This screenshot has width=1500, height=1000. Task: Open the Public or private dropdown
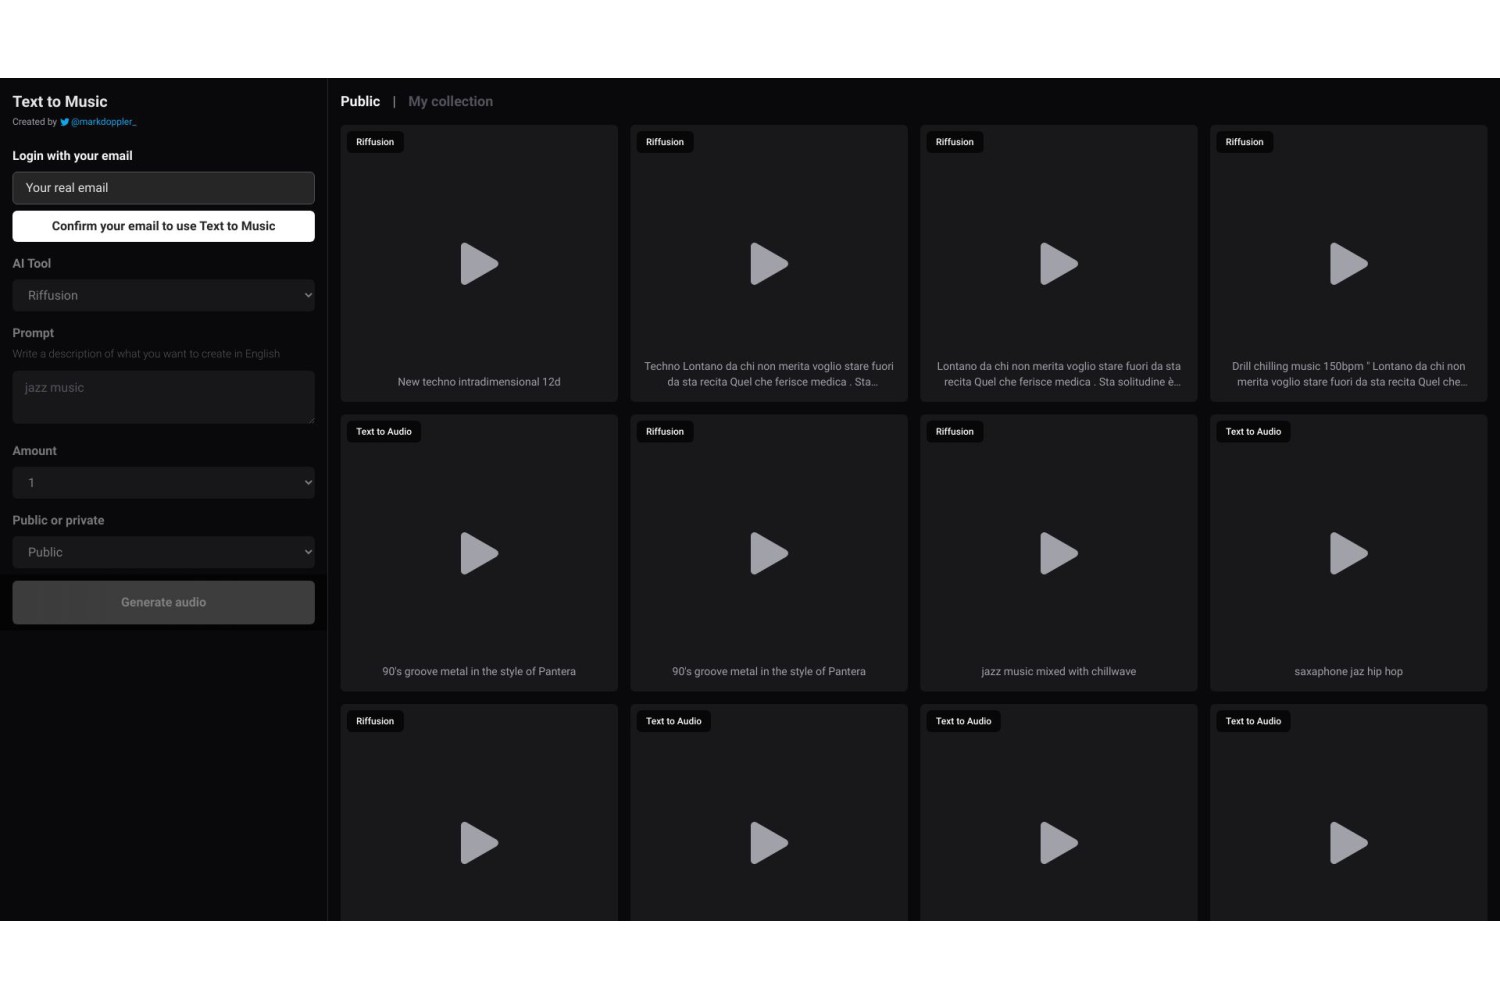[163, 552]
